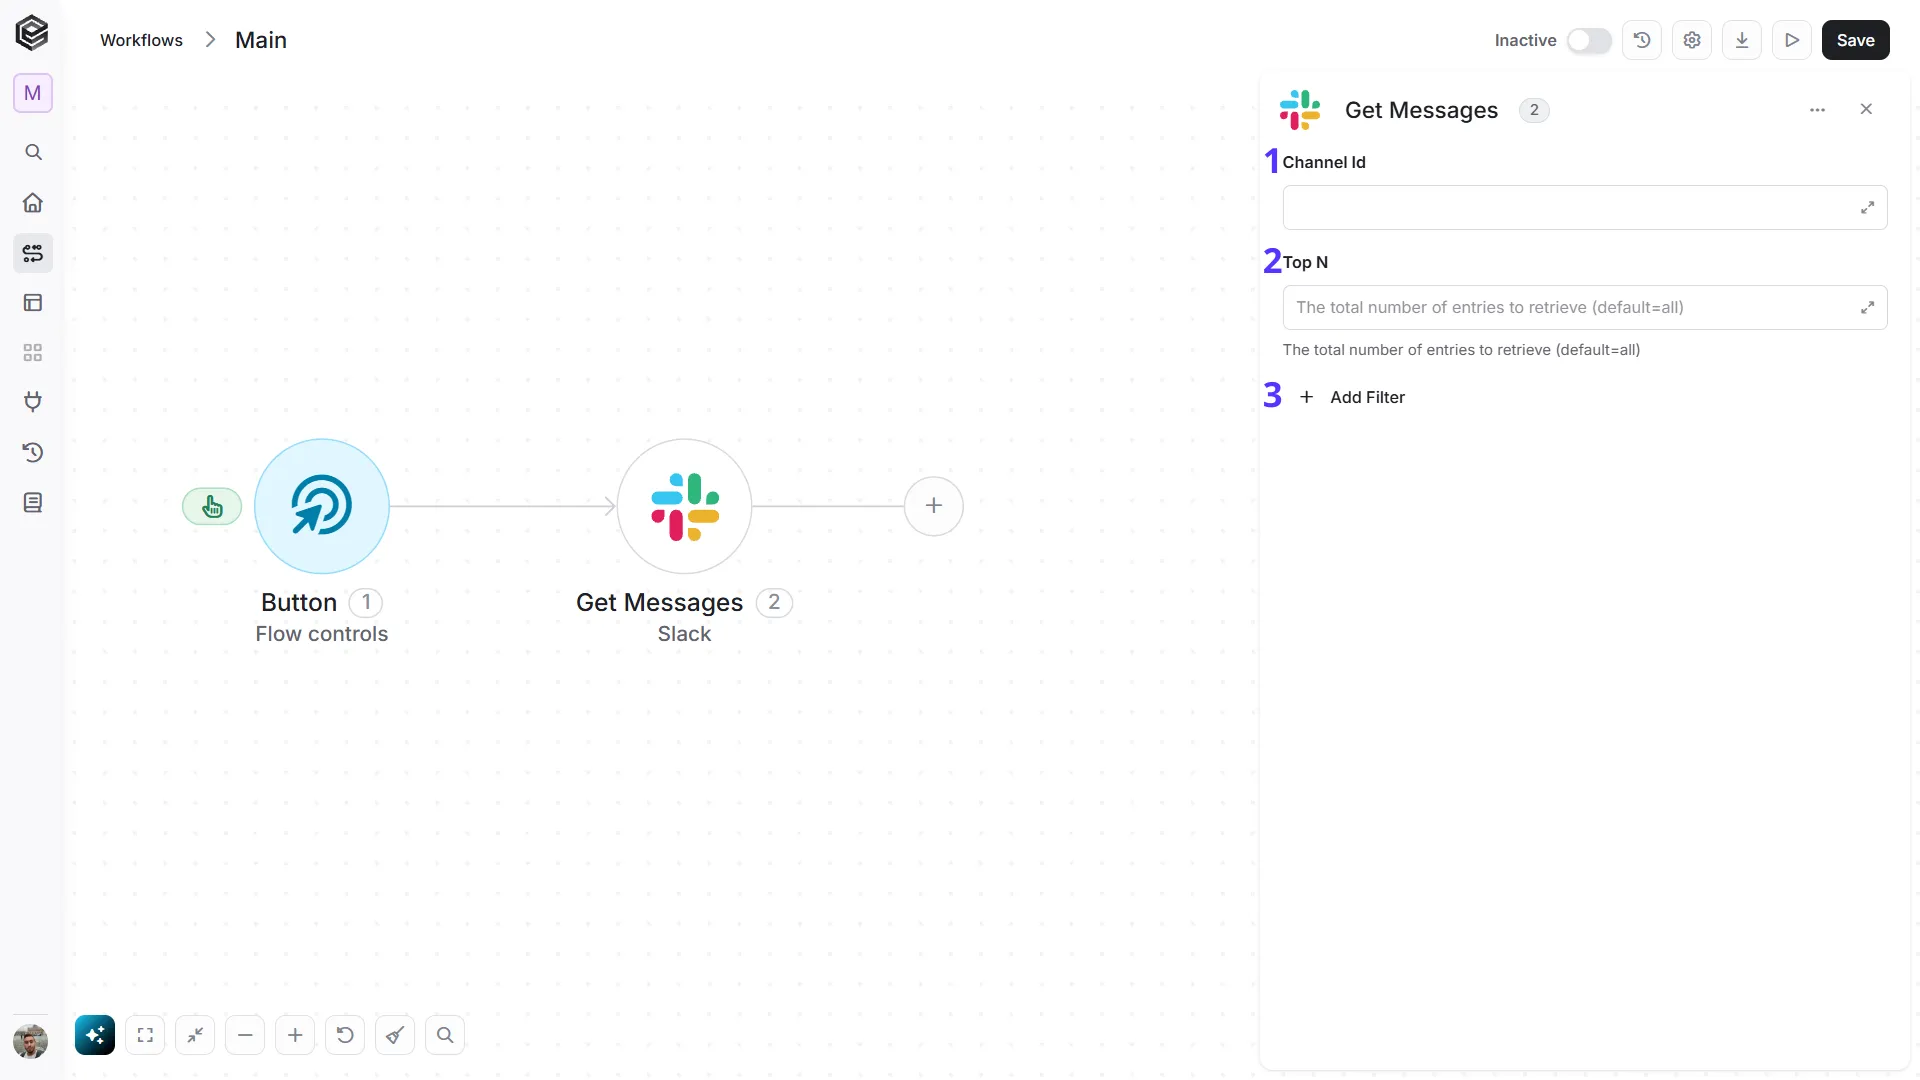The width and height of the screenshot is (1920, 1080).
Task: Click the Main workflow title
Action: click(x=261, y=40)
